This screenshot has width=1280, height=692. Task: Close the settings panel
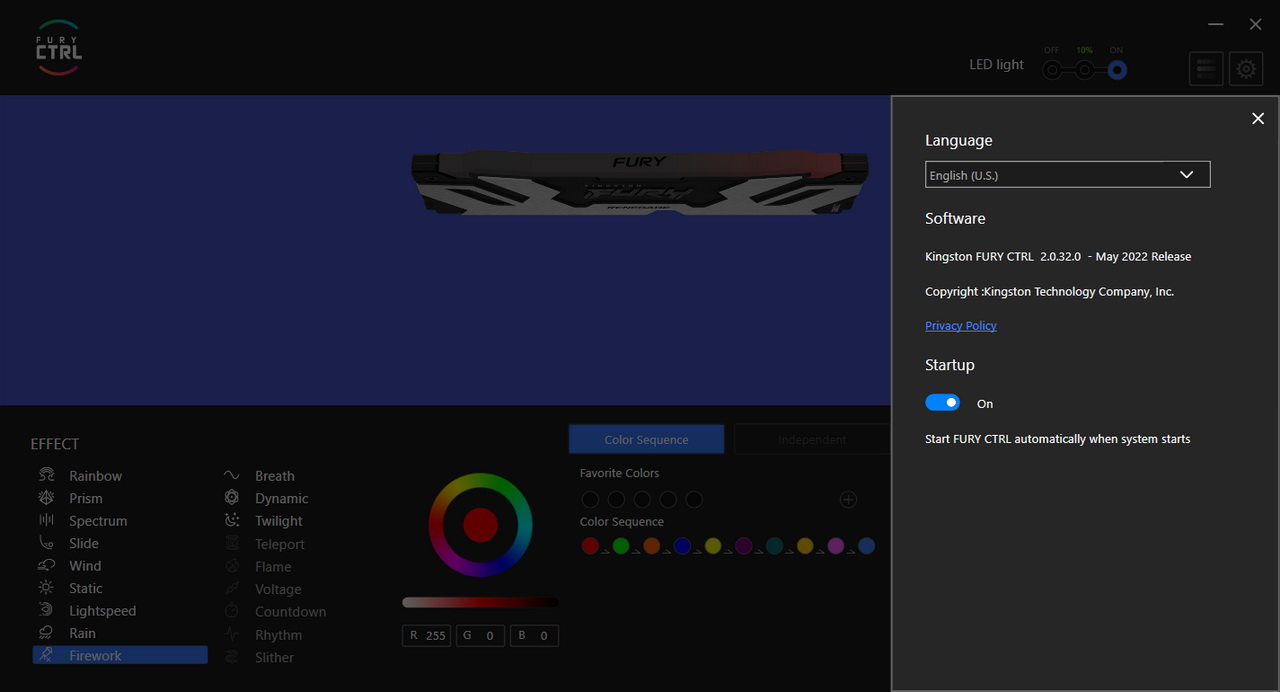(1258, 118)
